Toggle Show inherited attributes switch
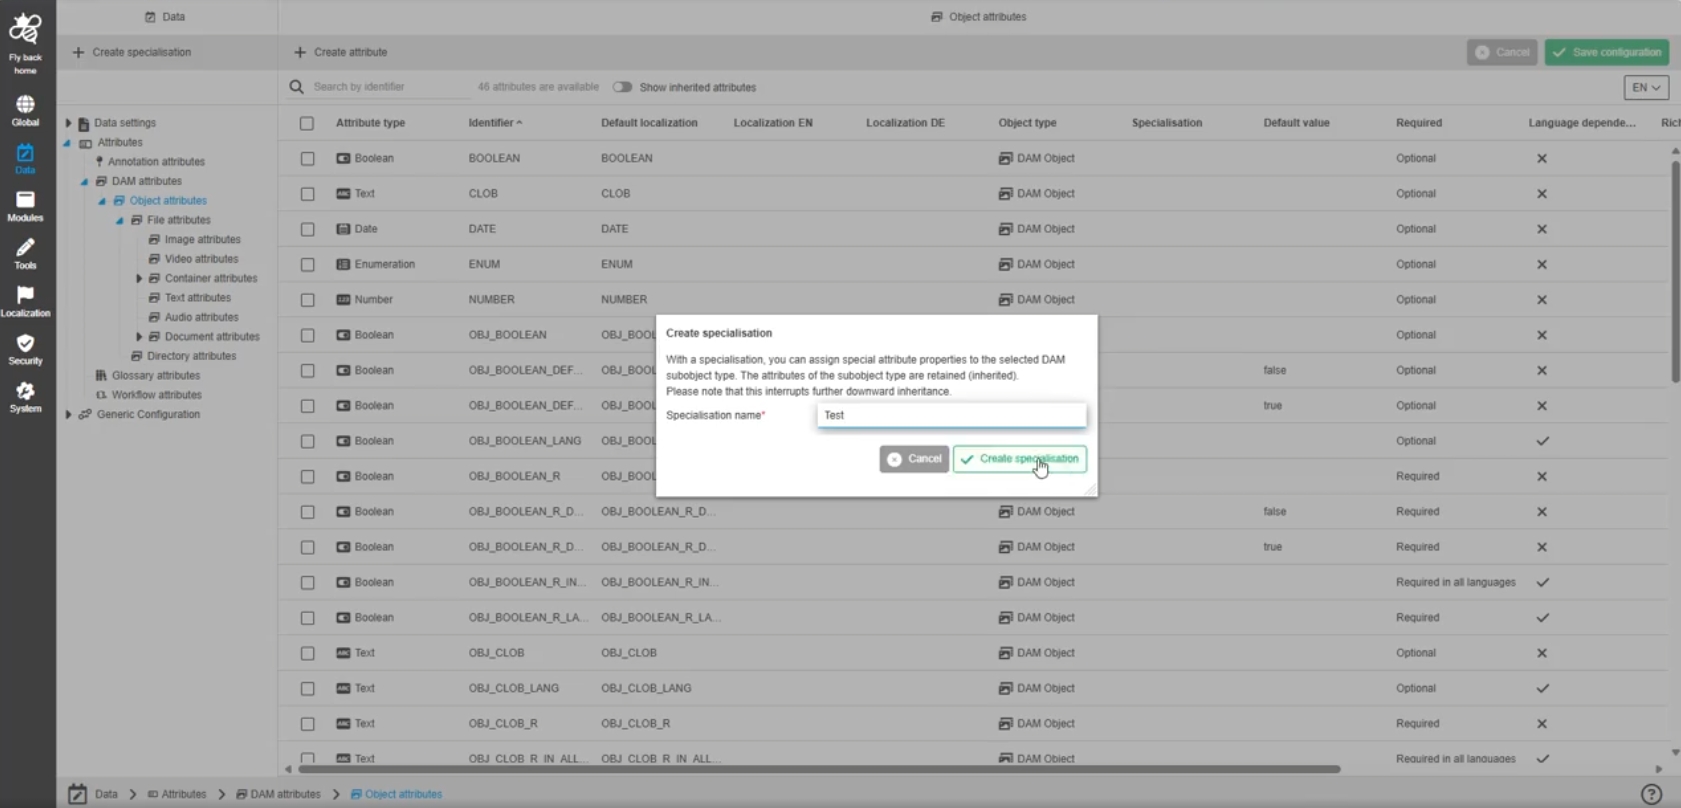 coord(622,87)
